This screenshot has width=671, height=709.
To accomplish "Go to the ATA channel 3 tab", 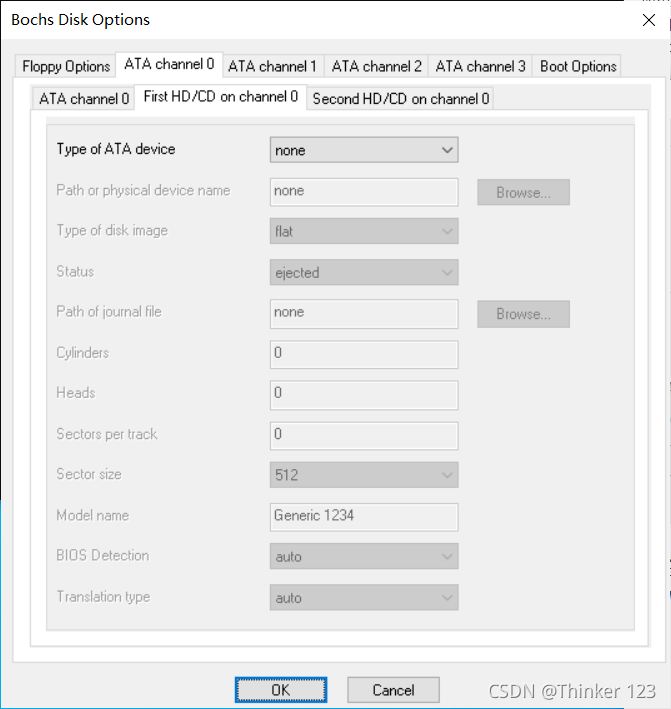I will pos(480,66).
